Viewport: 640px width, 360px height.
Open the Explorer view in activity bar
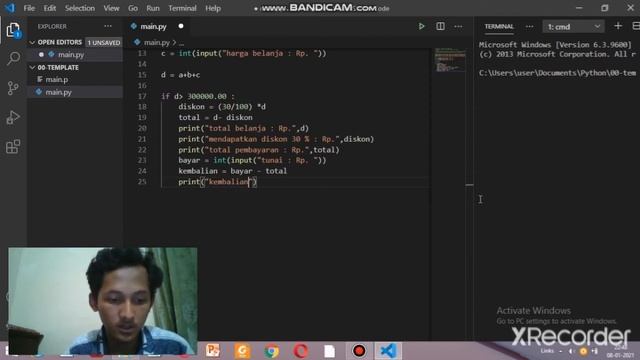(x=13, y=30)
